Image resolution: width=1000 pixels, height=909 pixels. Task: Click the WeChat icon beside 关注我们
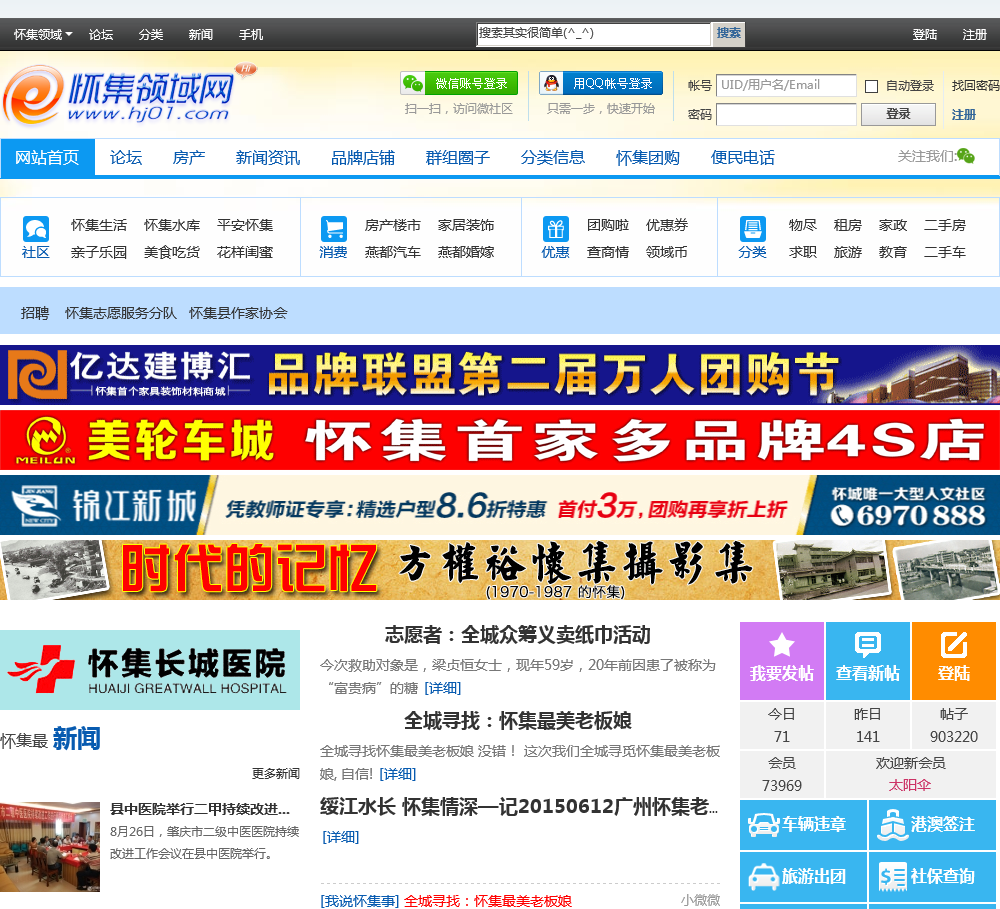(x=966, y=156)
